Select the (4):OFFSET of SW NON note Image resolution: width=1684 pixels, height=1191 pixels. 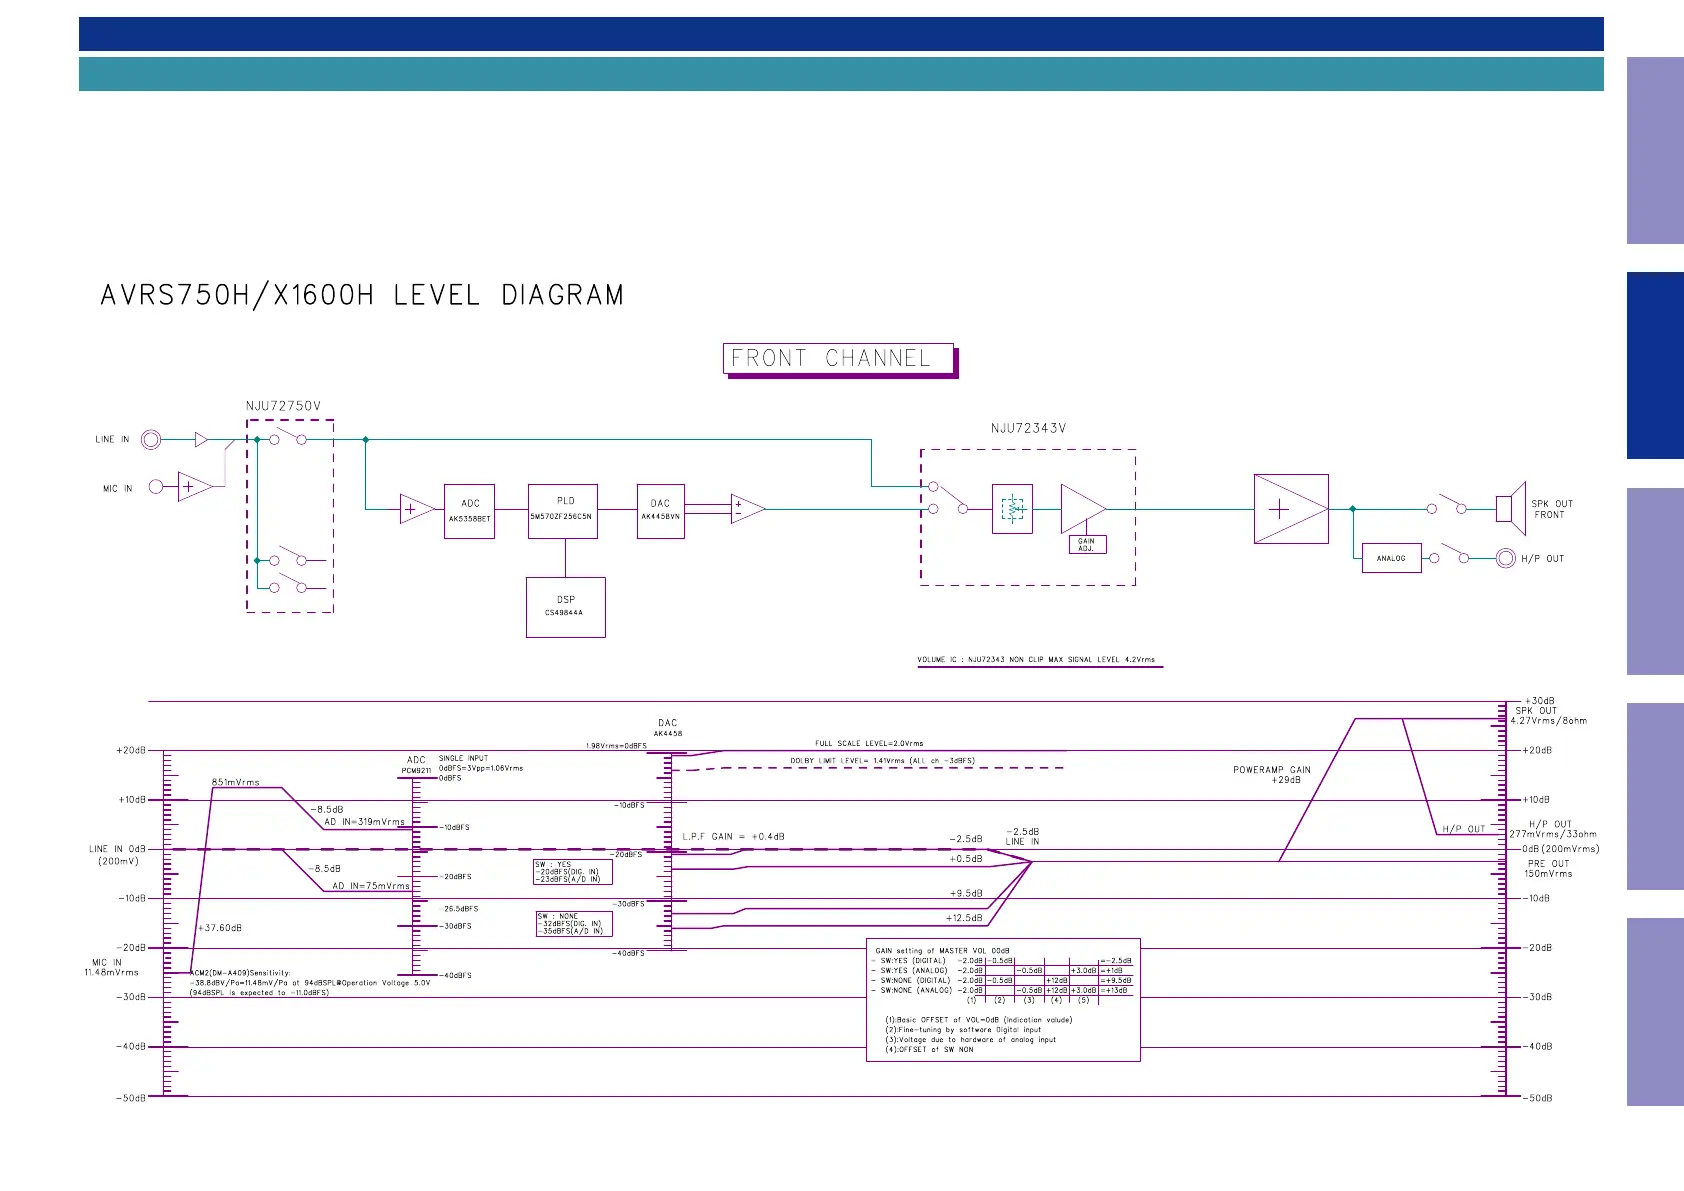click(x=929, y=1049)
